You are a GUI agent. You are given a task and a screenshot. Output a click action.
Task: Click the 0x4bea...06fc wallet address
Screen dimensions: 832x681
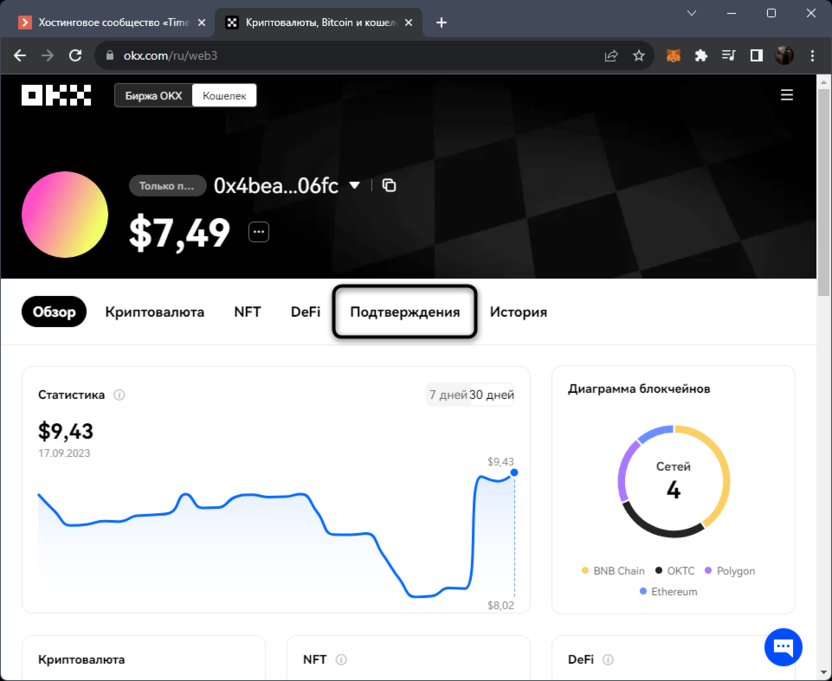[x=276, y=186]
